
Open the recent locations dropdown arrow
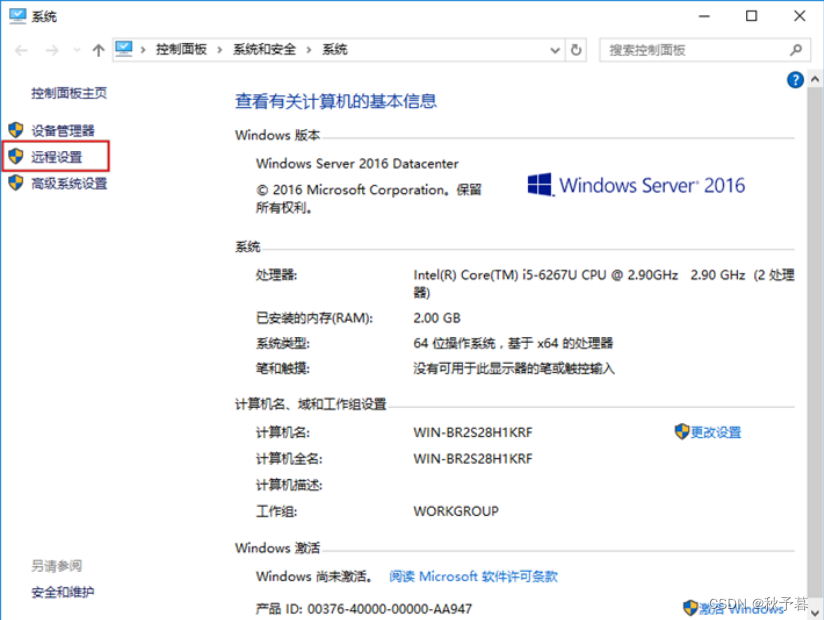tap(77, 50)
